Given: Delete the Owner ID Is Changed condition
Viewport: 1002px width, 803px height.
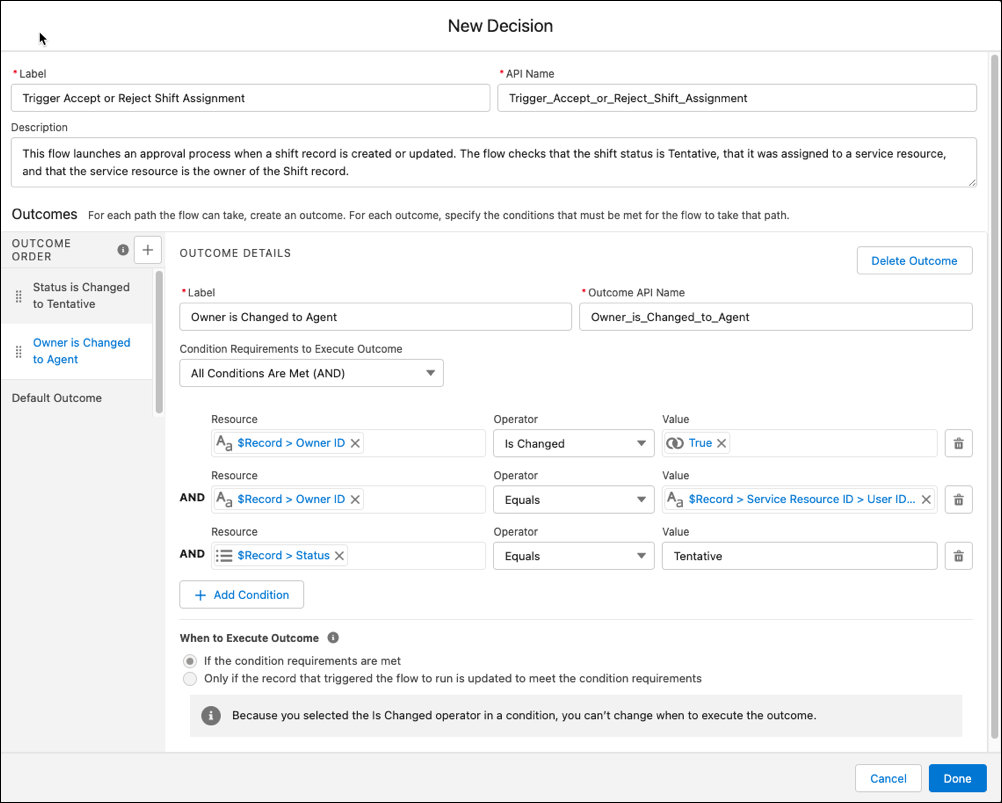Looking at the screenshot, I should click(x=959, y=443).
